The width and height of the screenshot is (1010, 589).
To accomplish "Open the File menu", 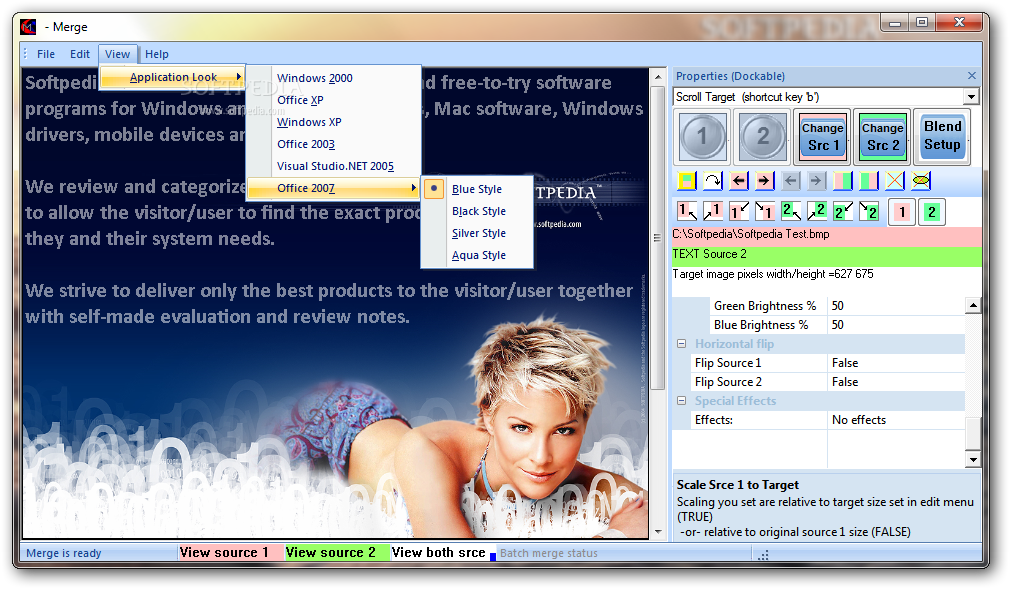I will (46, 54).
